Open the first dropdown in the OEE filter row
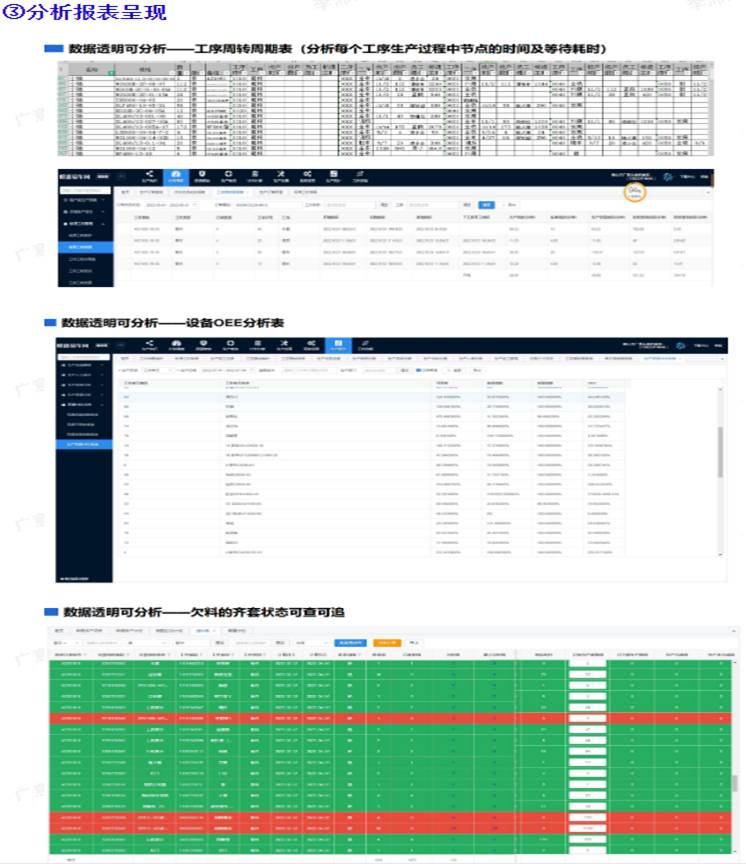 (x=153, y=370)
